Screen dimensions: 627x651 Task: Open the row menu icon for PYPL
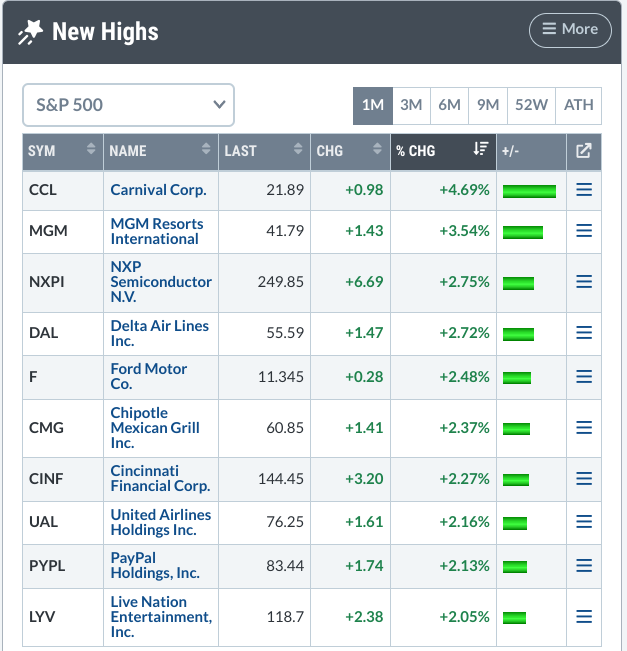pyautogui.click(x=584, y=565)
